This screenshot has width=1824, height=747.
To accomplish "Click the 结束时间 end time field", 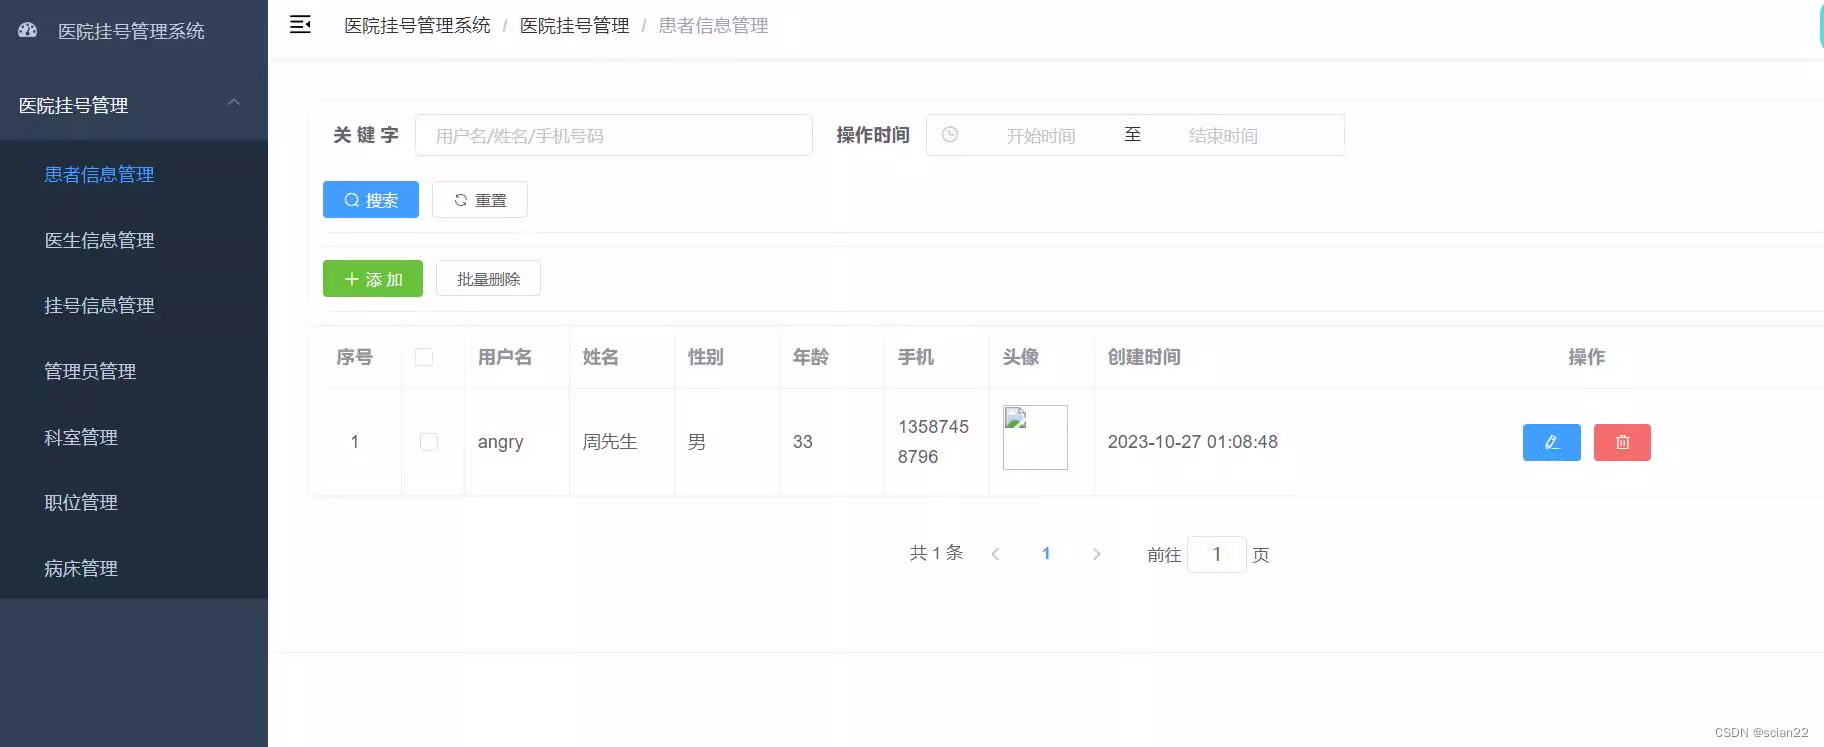I will click(x=1222, y=135).
